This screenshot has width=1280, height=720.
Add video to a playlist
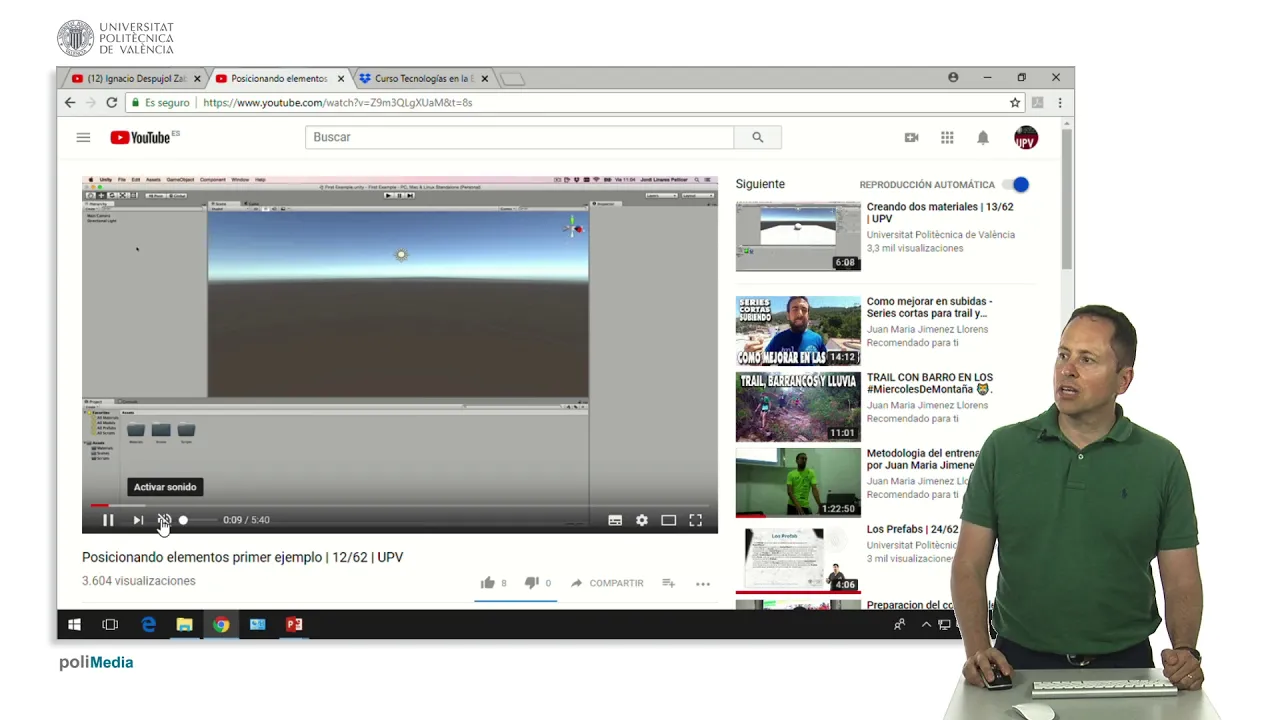click(x=668, y=583)
